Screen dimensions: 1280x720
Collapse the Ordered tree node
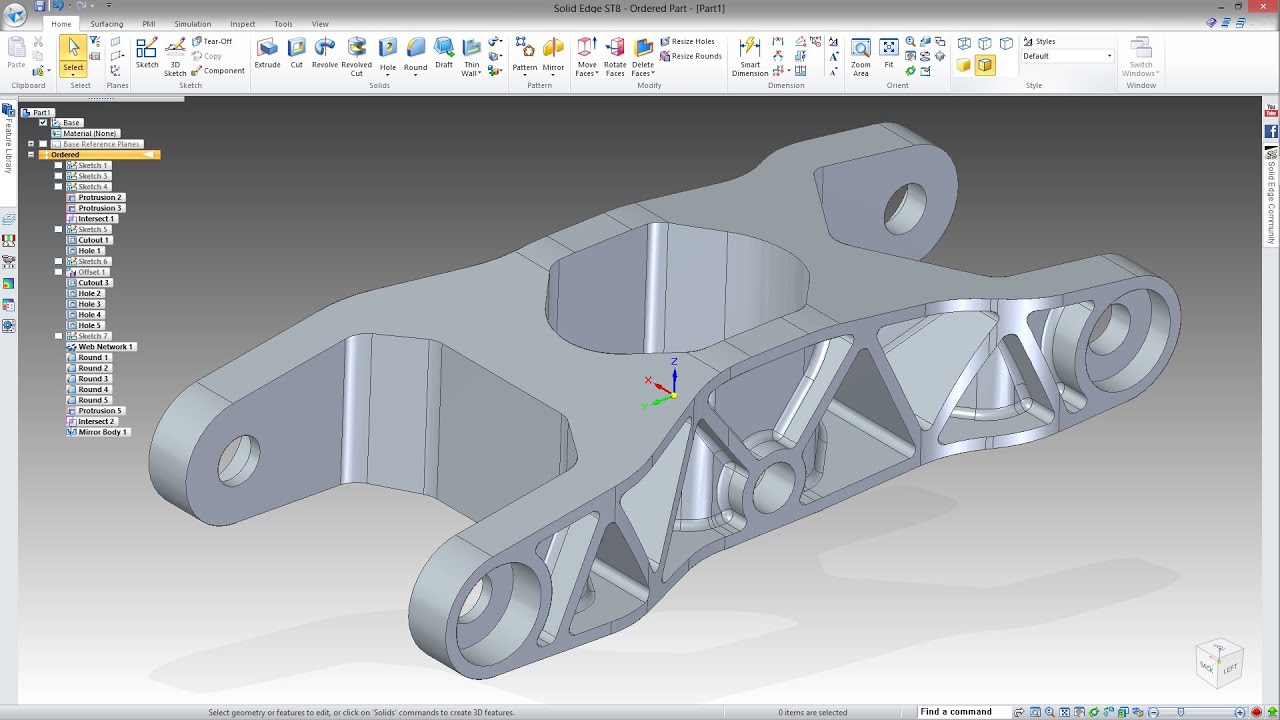[31, 155]
